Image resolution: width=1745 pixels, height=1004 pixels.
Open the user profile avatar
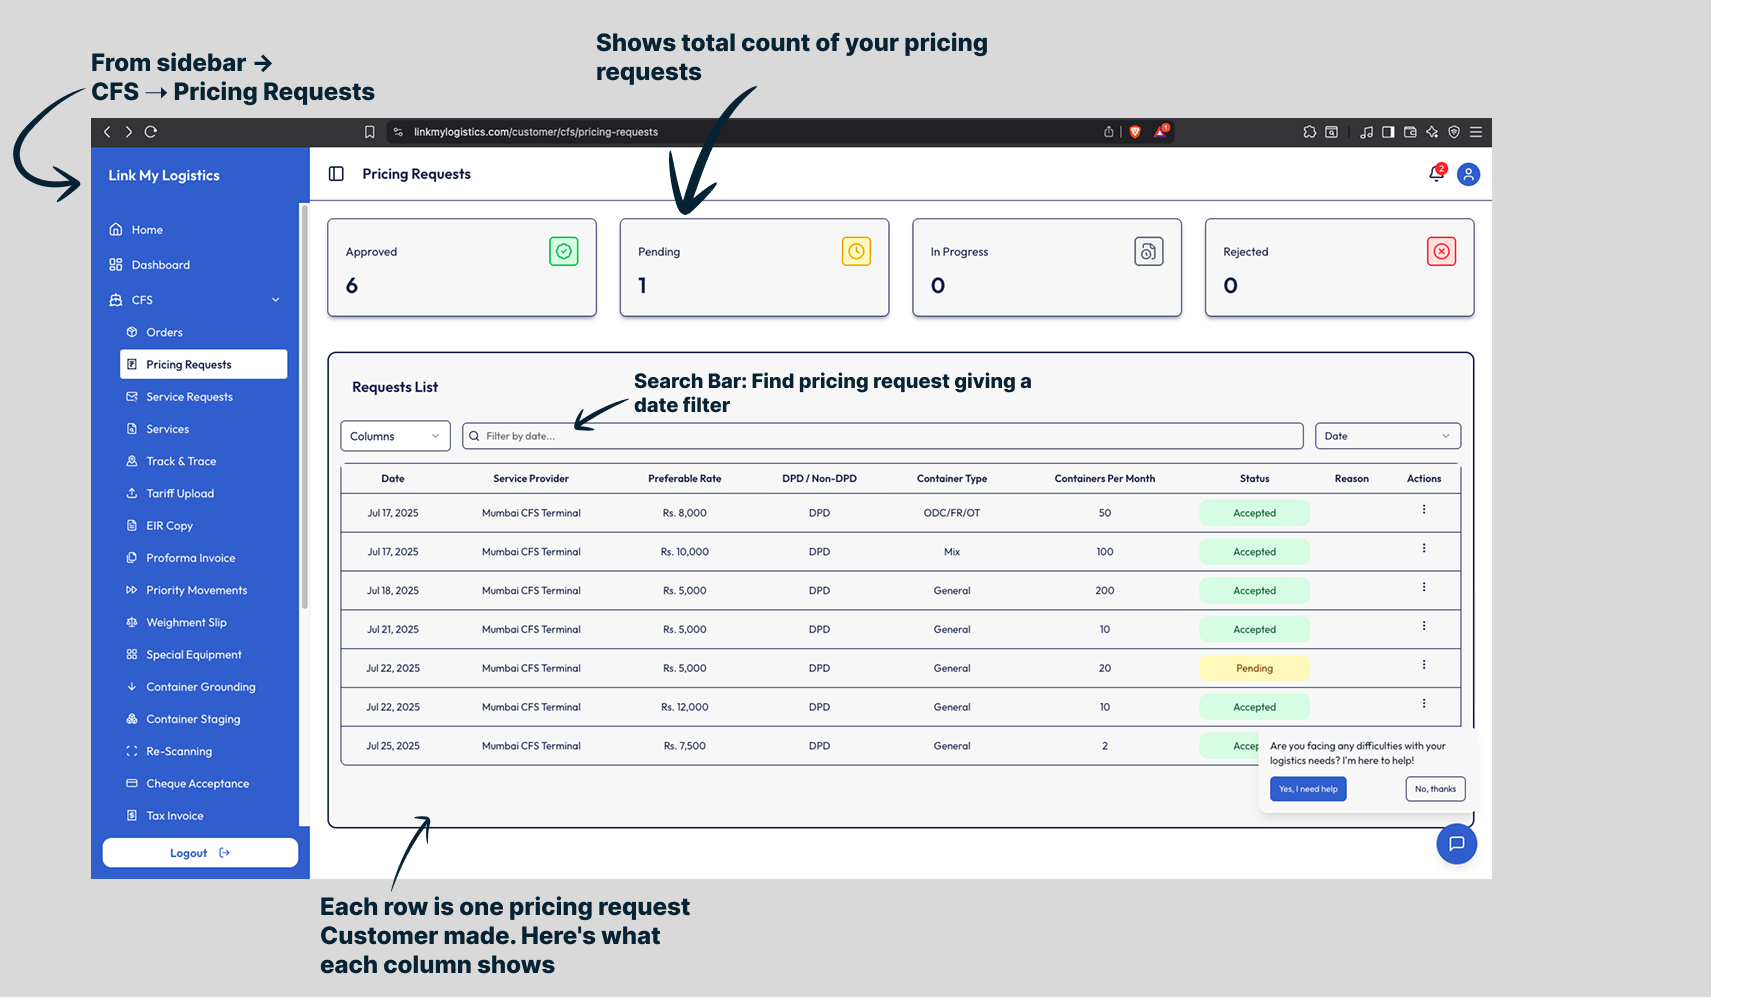(x=1468, y=175)
